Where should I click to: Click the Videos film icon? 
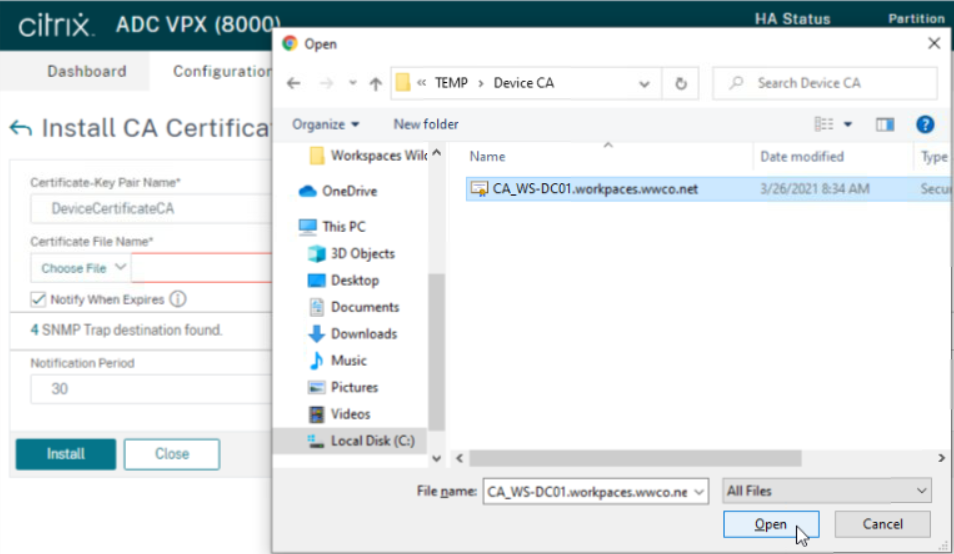coord(316,414)
